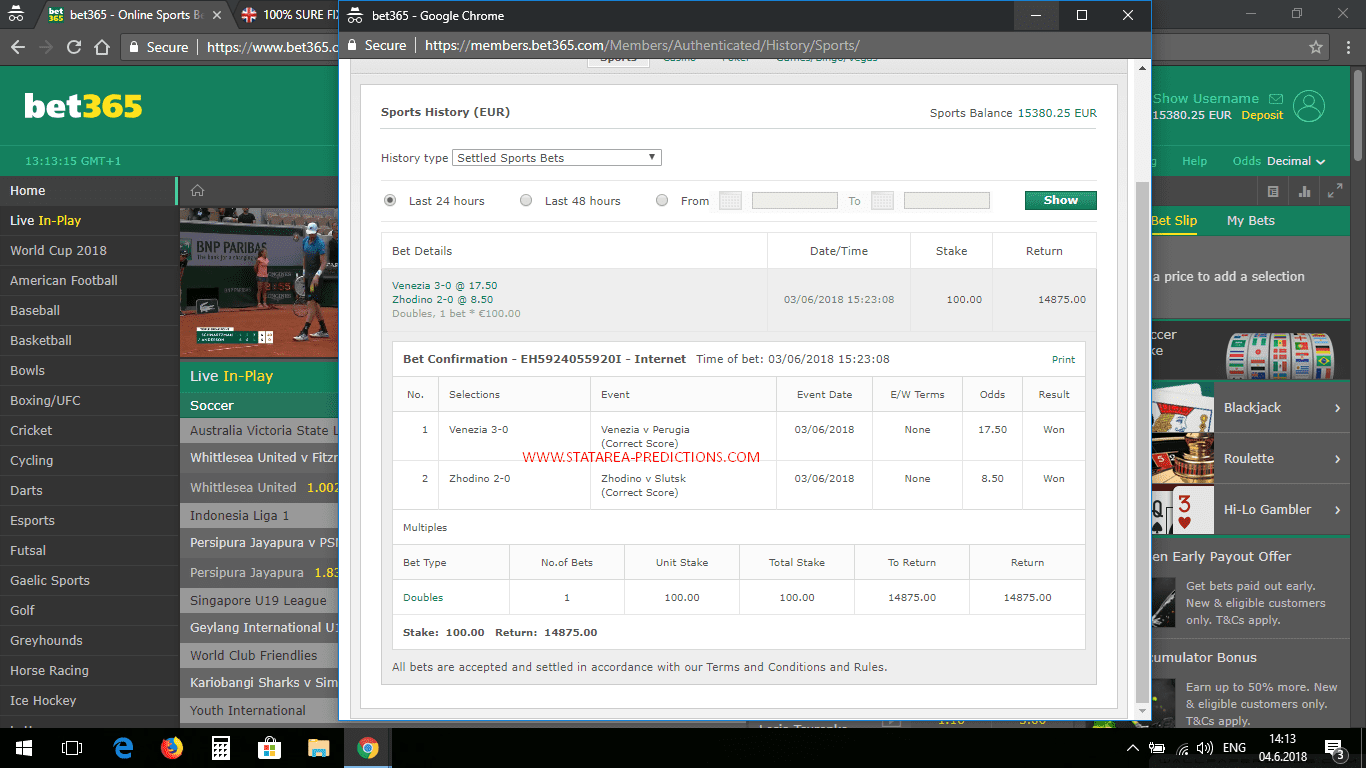Open American Football in sidebar
Image resolution: width=1366 pixels, height=768 pixels.
click(88, 280)
